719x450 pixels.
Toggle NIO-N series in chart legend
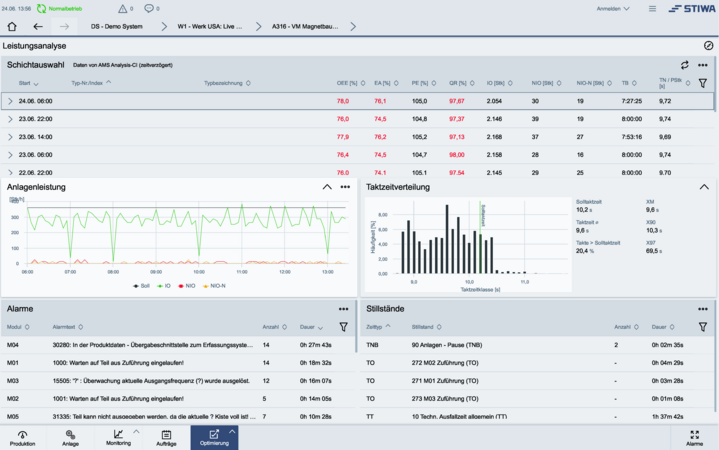[x=214, y=286]
